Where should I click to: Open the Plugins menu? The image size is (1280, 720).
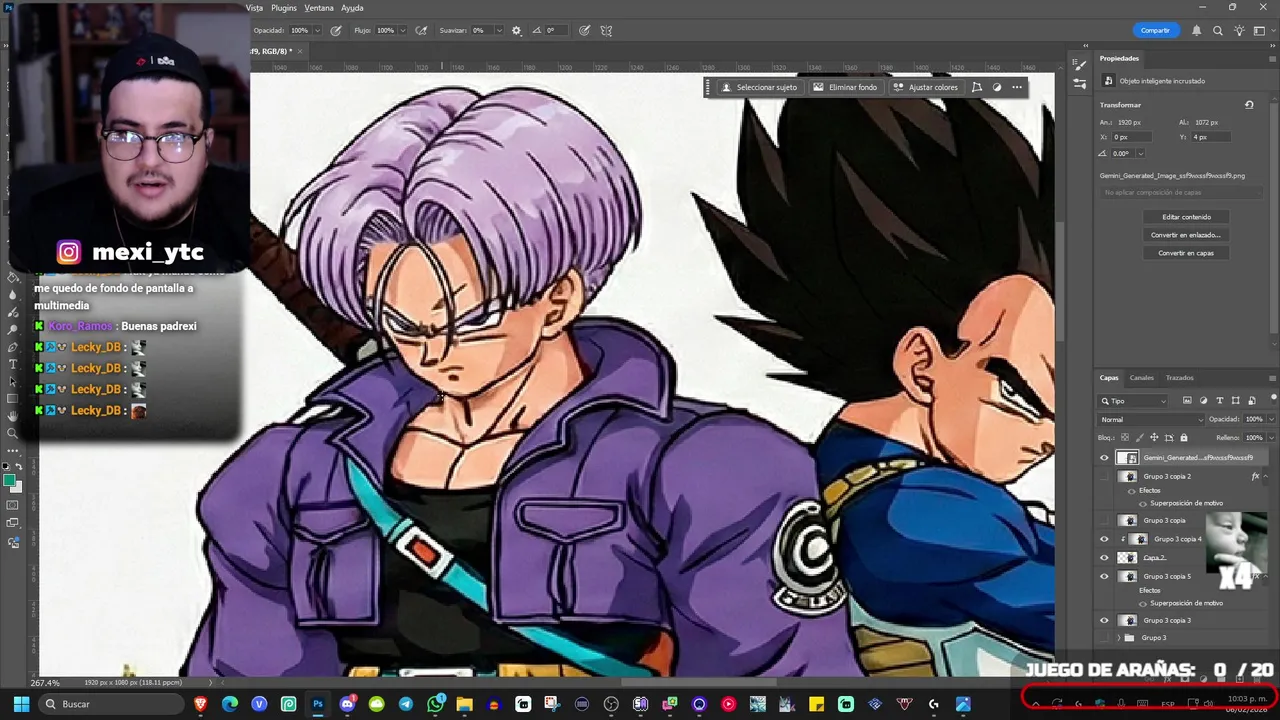(x=284, y=8)
